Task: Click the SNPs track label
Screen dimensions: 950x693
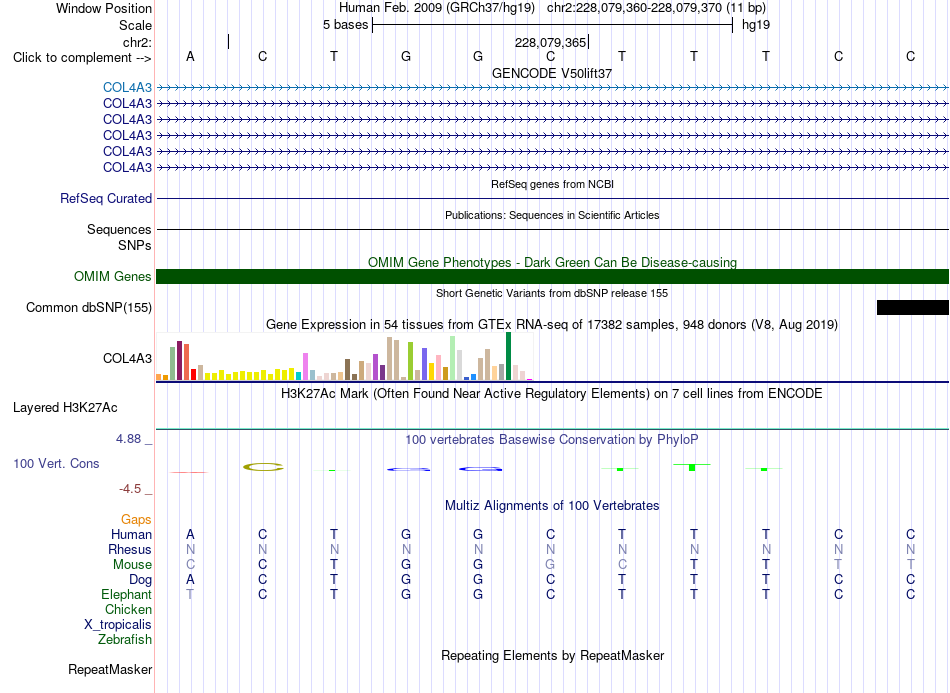Action: coord(135,245)
